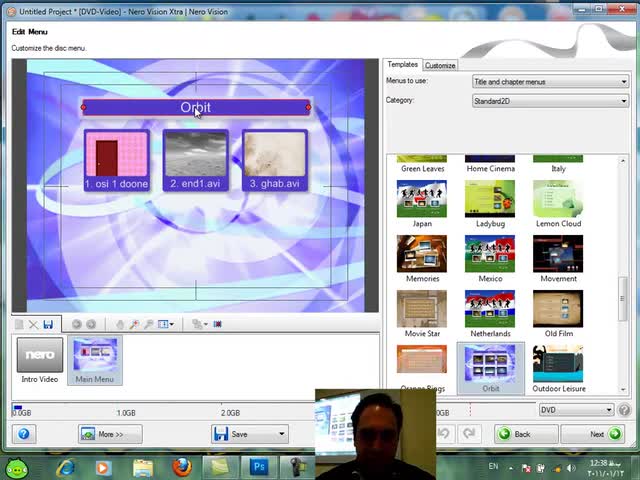Image resolution: width=640 pixels, height=480 pixels.
Task: Select the Main Menu thumbnail
Action: click(95, 360)
